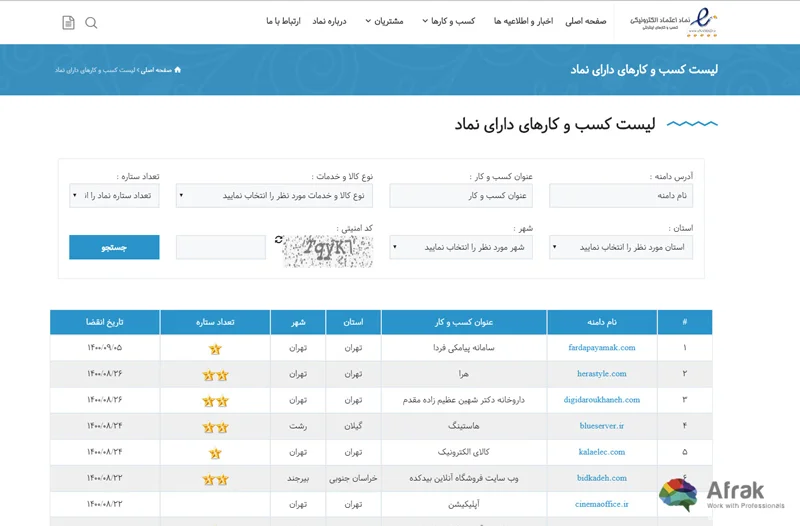
Task: Open fardapayamak.com link
Action: coord(602,347)
